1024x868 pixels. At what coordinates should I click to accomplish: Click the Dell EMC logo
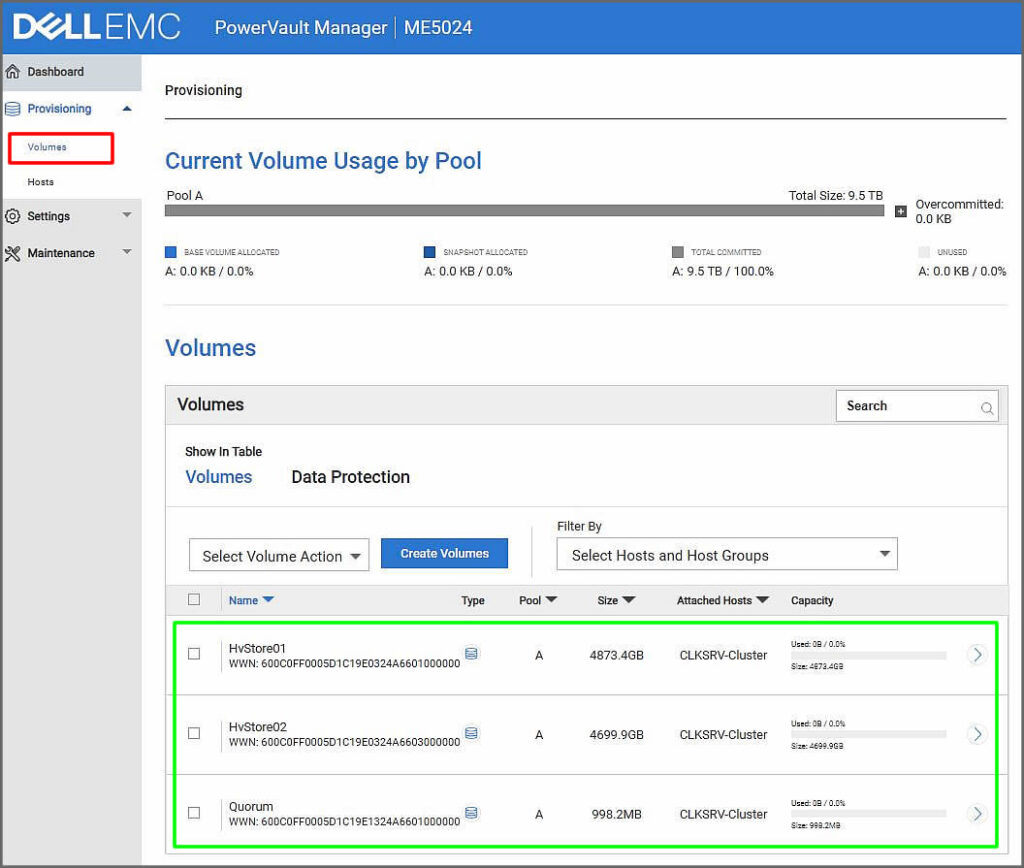click(97, 27)
